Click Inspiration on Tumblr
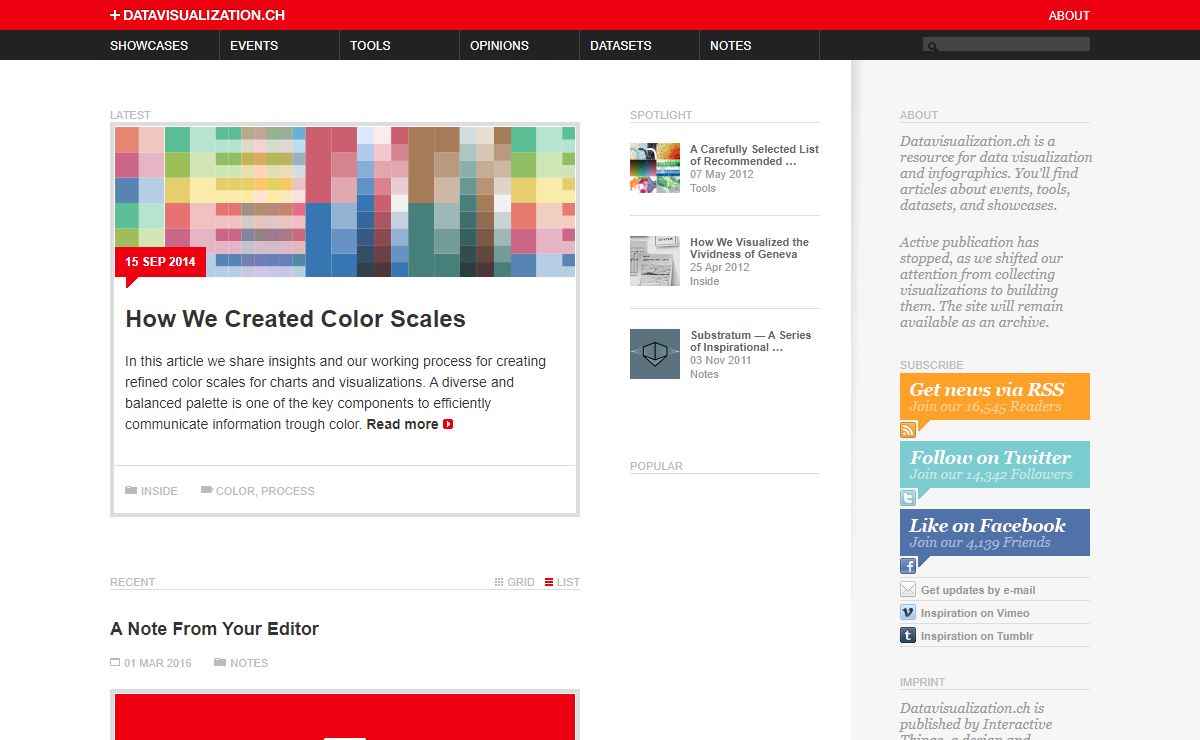Screen dimensions: 1200x740 [977, 636]
